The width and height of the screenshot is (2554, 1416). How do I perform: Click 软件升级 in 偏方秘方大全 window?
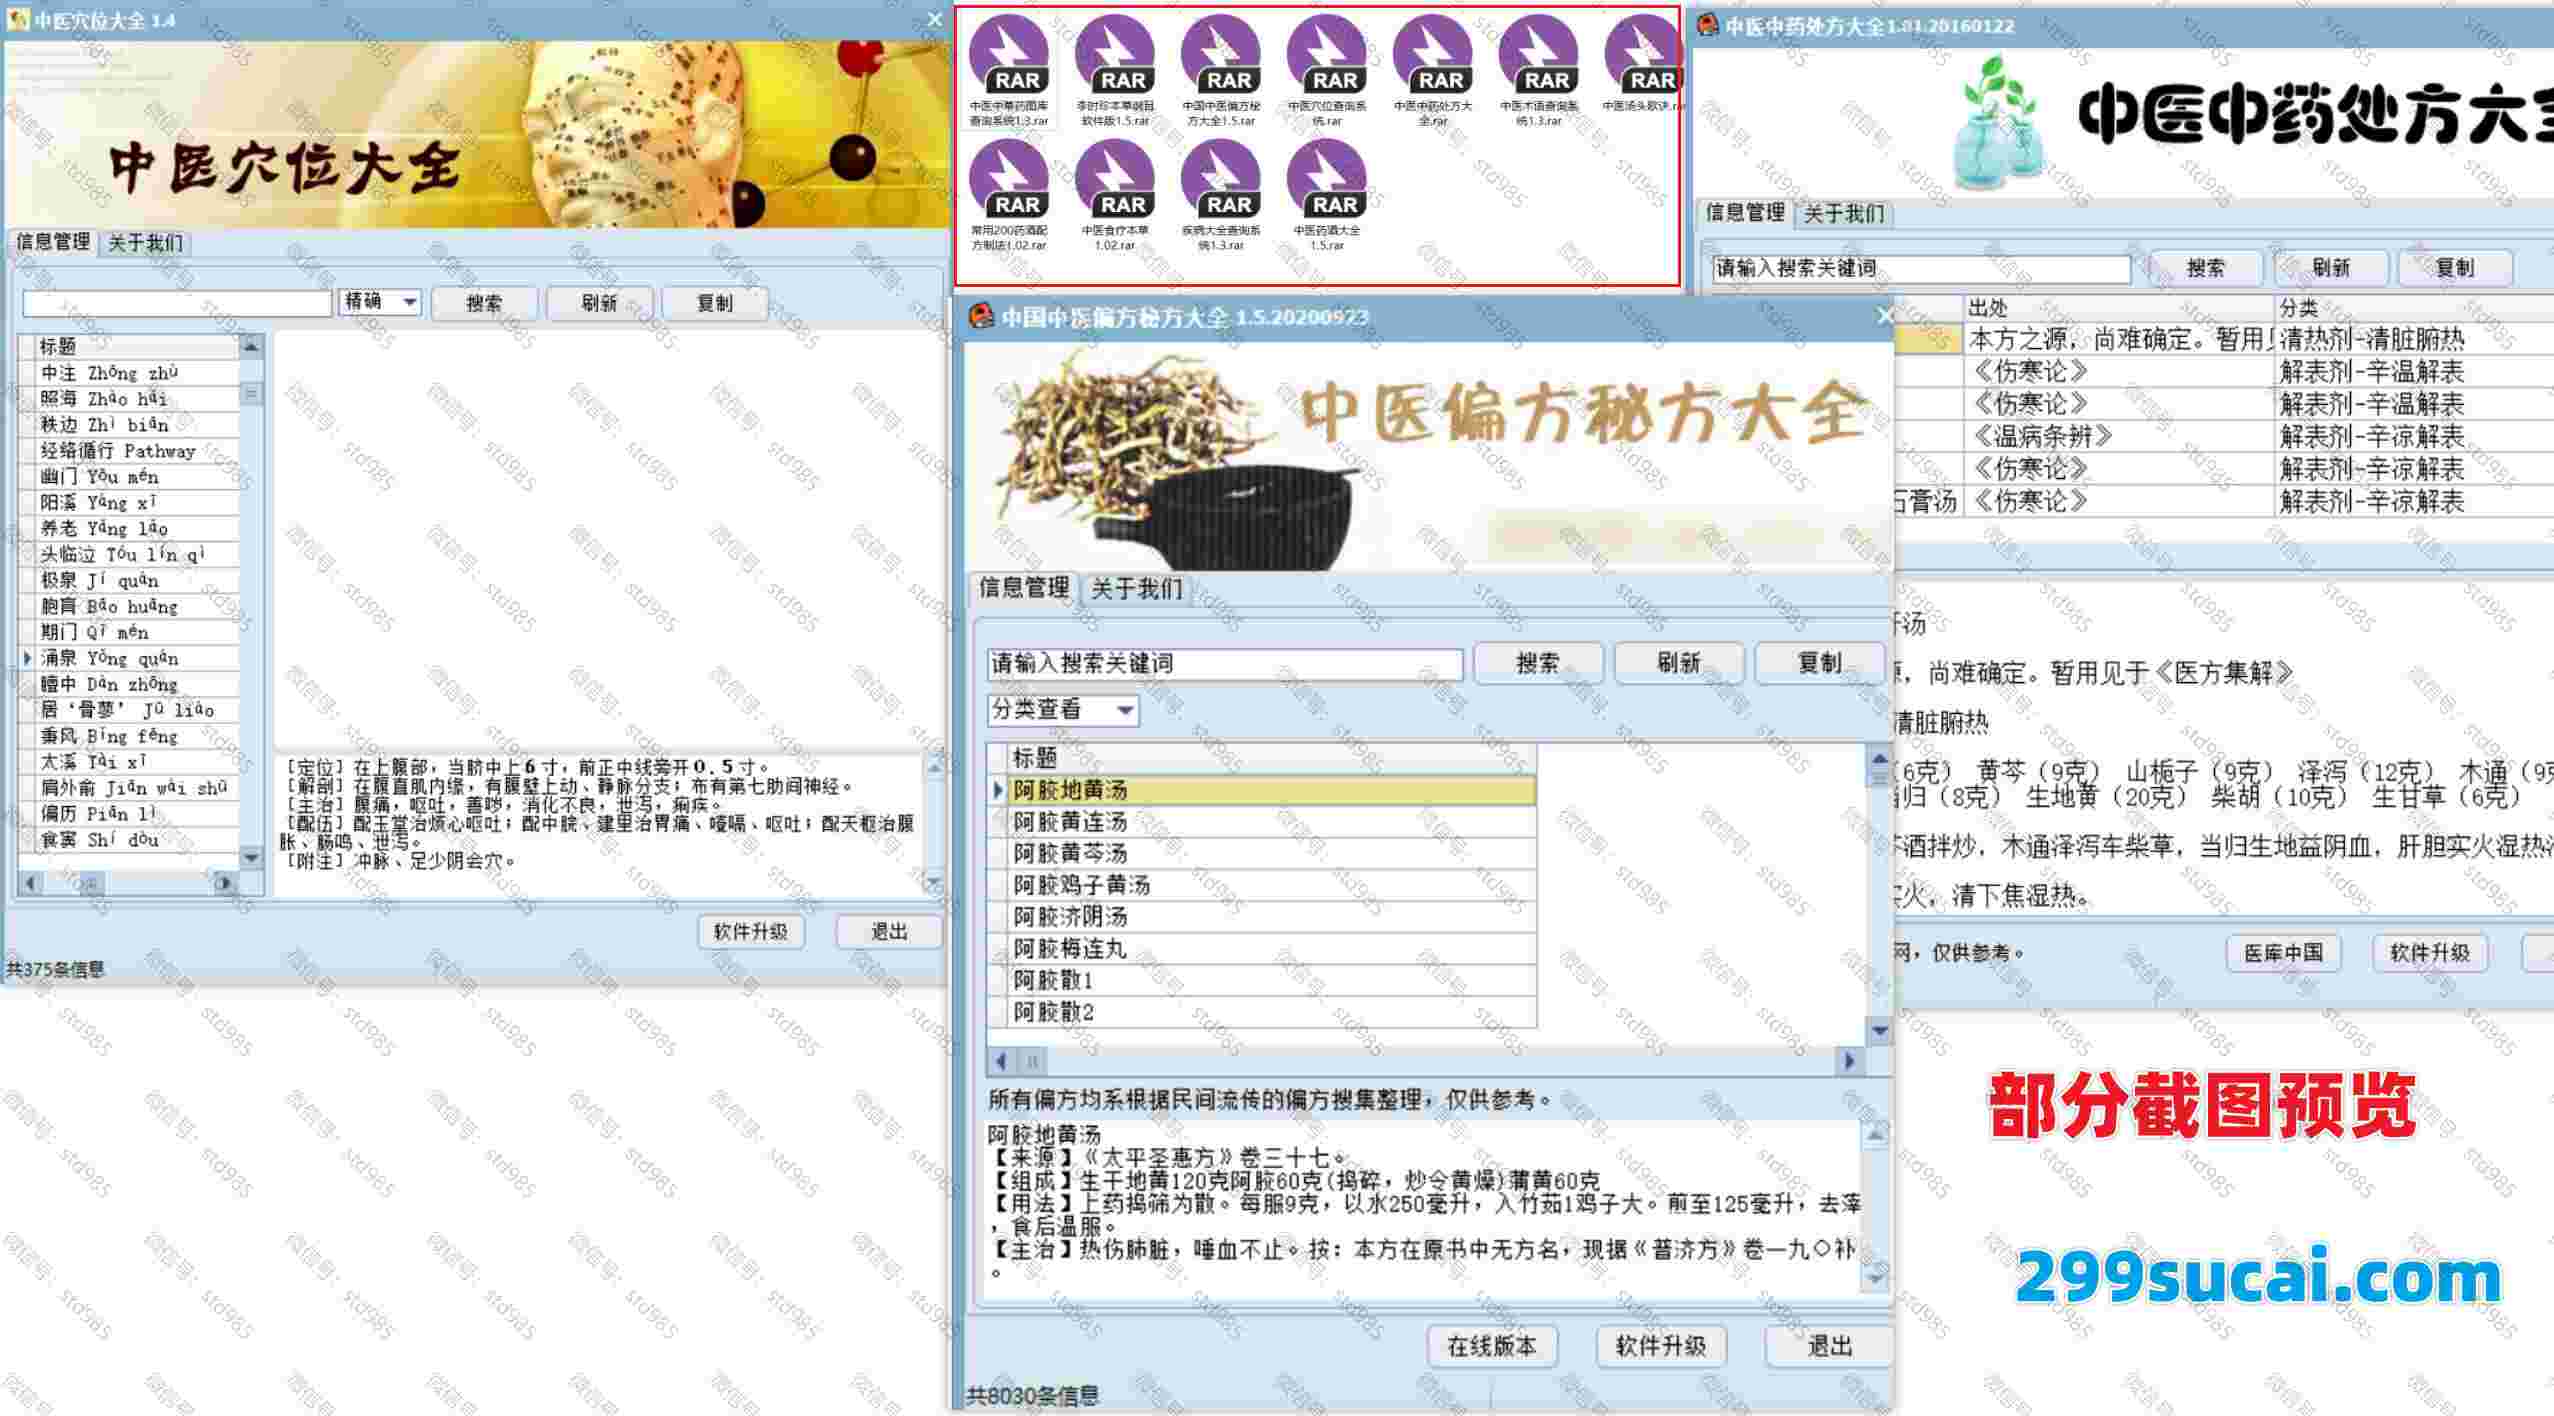[x=1661, y=1346]
